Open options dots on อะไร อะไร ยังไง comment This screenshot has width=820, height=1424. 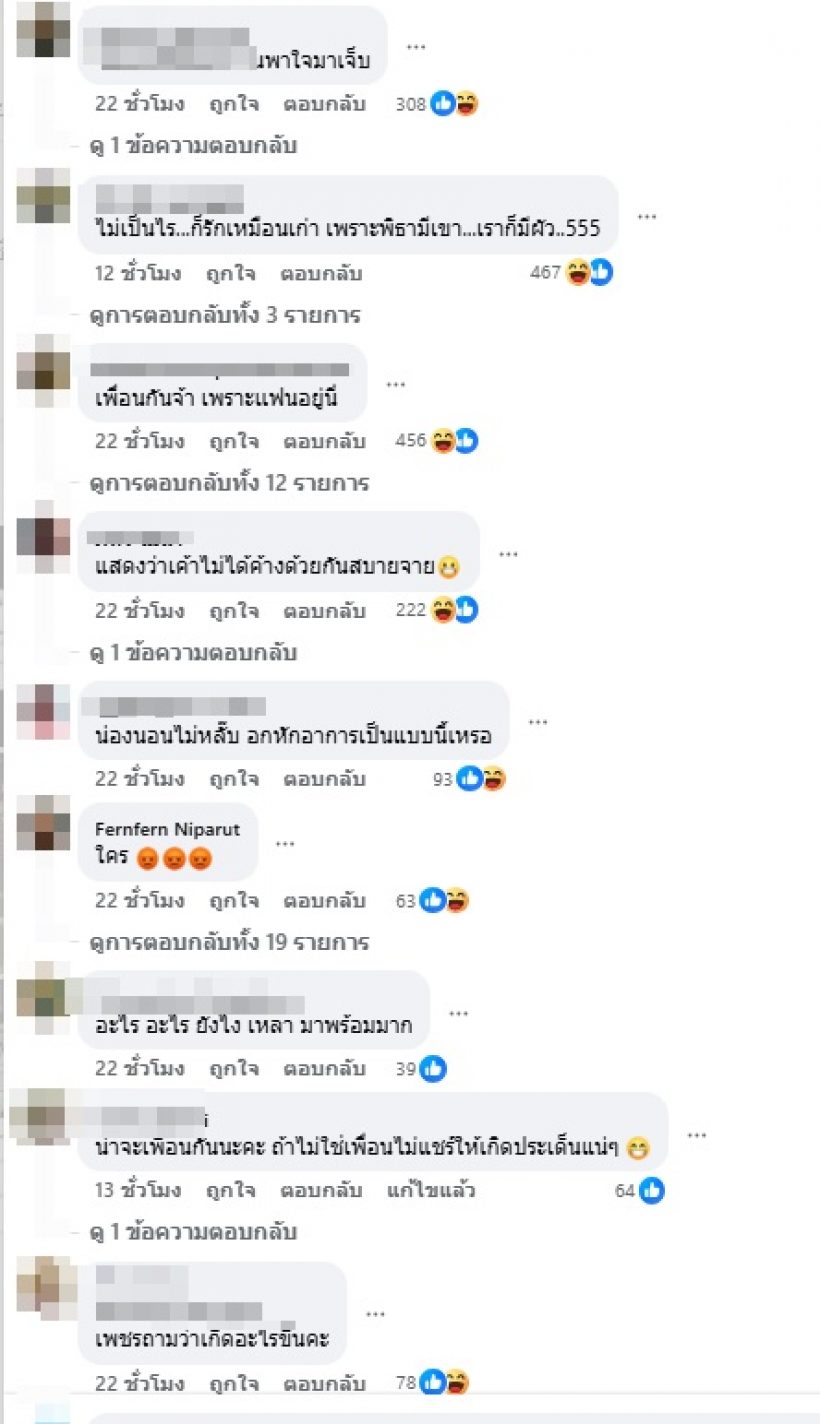pyautogui.click(x=458, y=1014)
